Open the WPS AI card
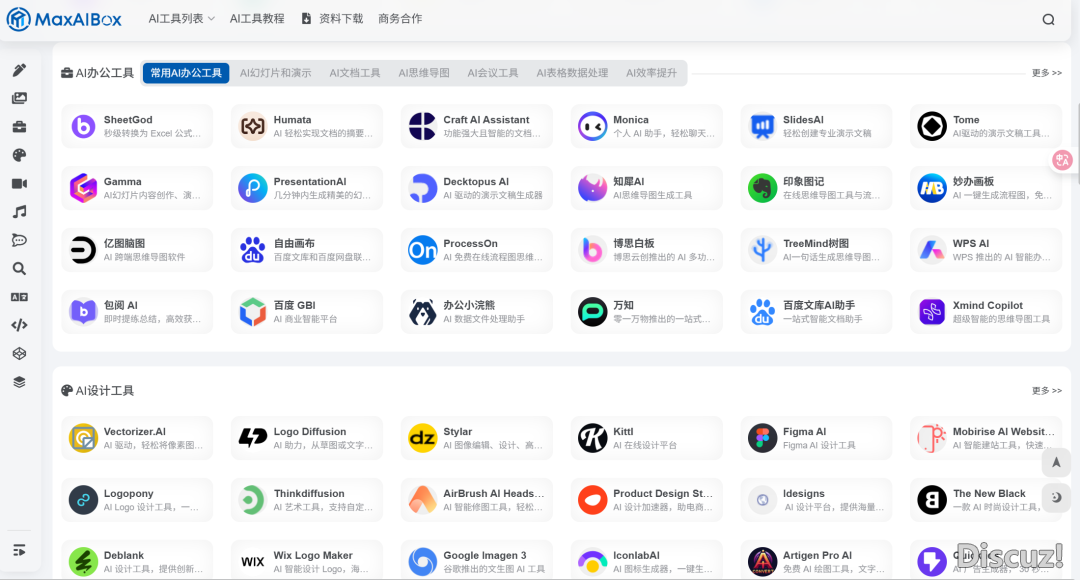 click(x=986, y=250)
